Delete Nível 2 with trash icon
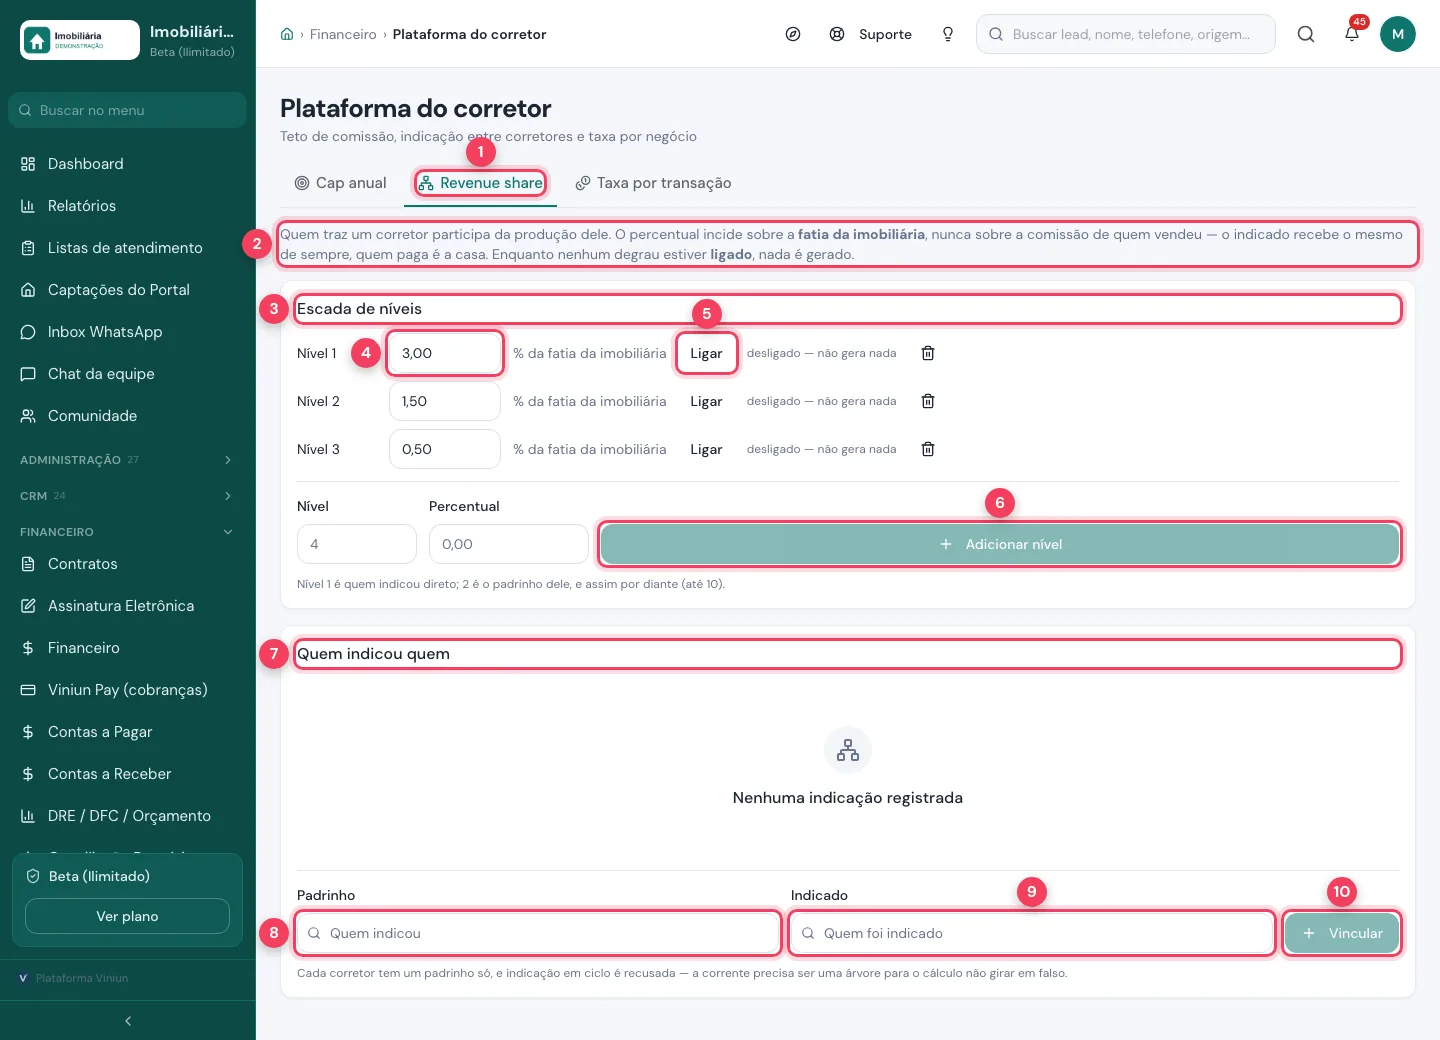This screenshot has height=1040, width=1440. 928,401
